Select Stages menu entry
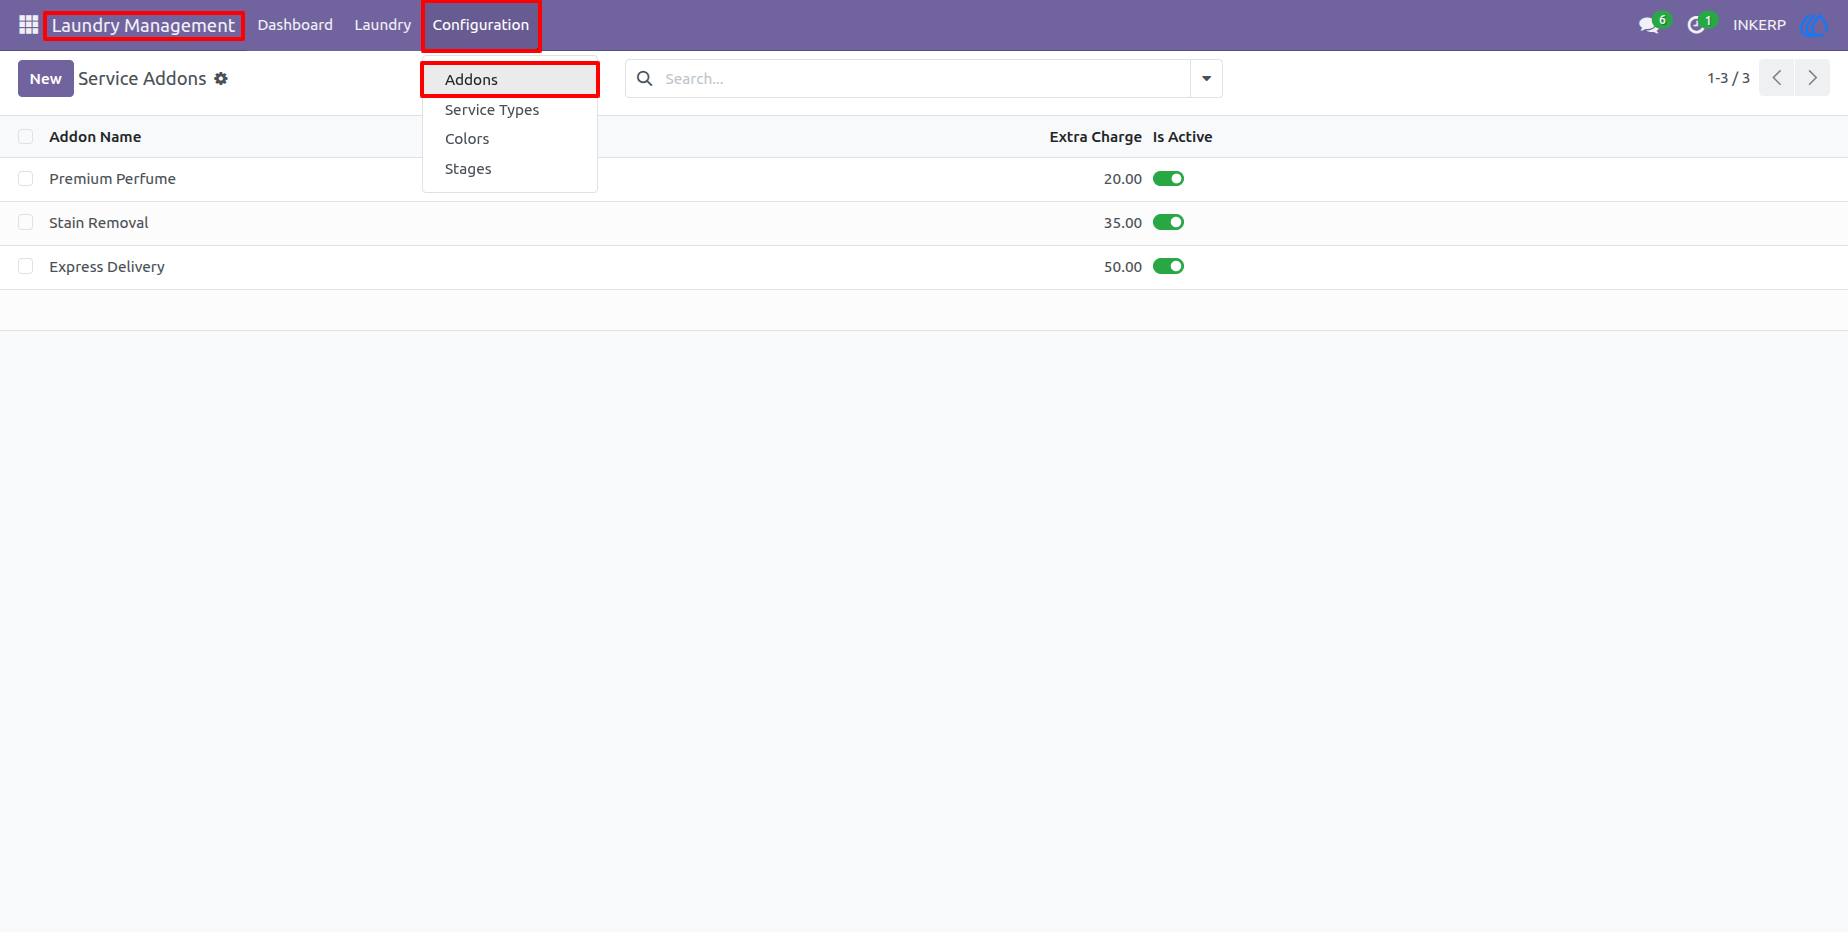 pyautogui.click(x=510, y=169)
